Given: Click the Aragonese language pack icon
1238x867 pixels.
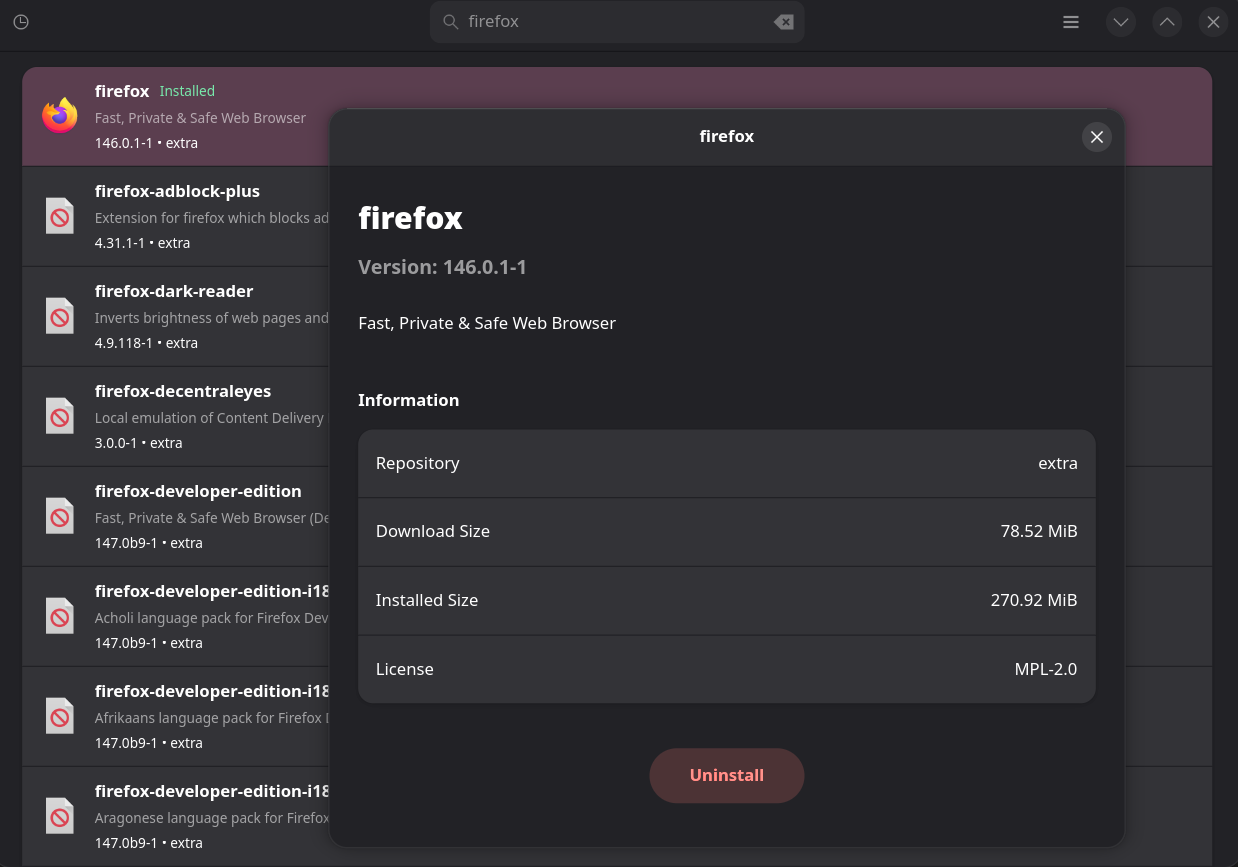Looking at the screenshot, I should (60, 816).
